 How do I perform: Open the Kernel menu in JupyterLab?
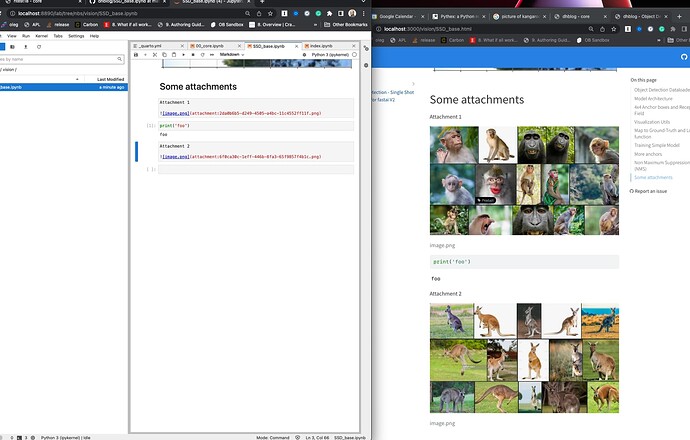[x=40, y=35]
